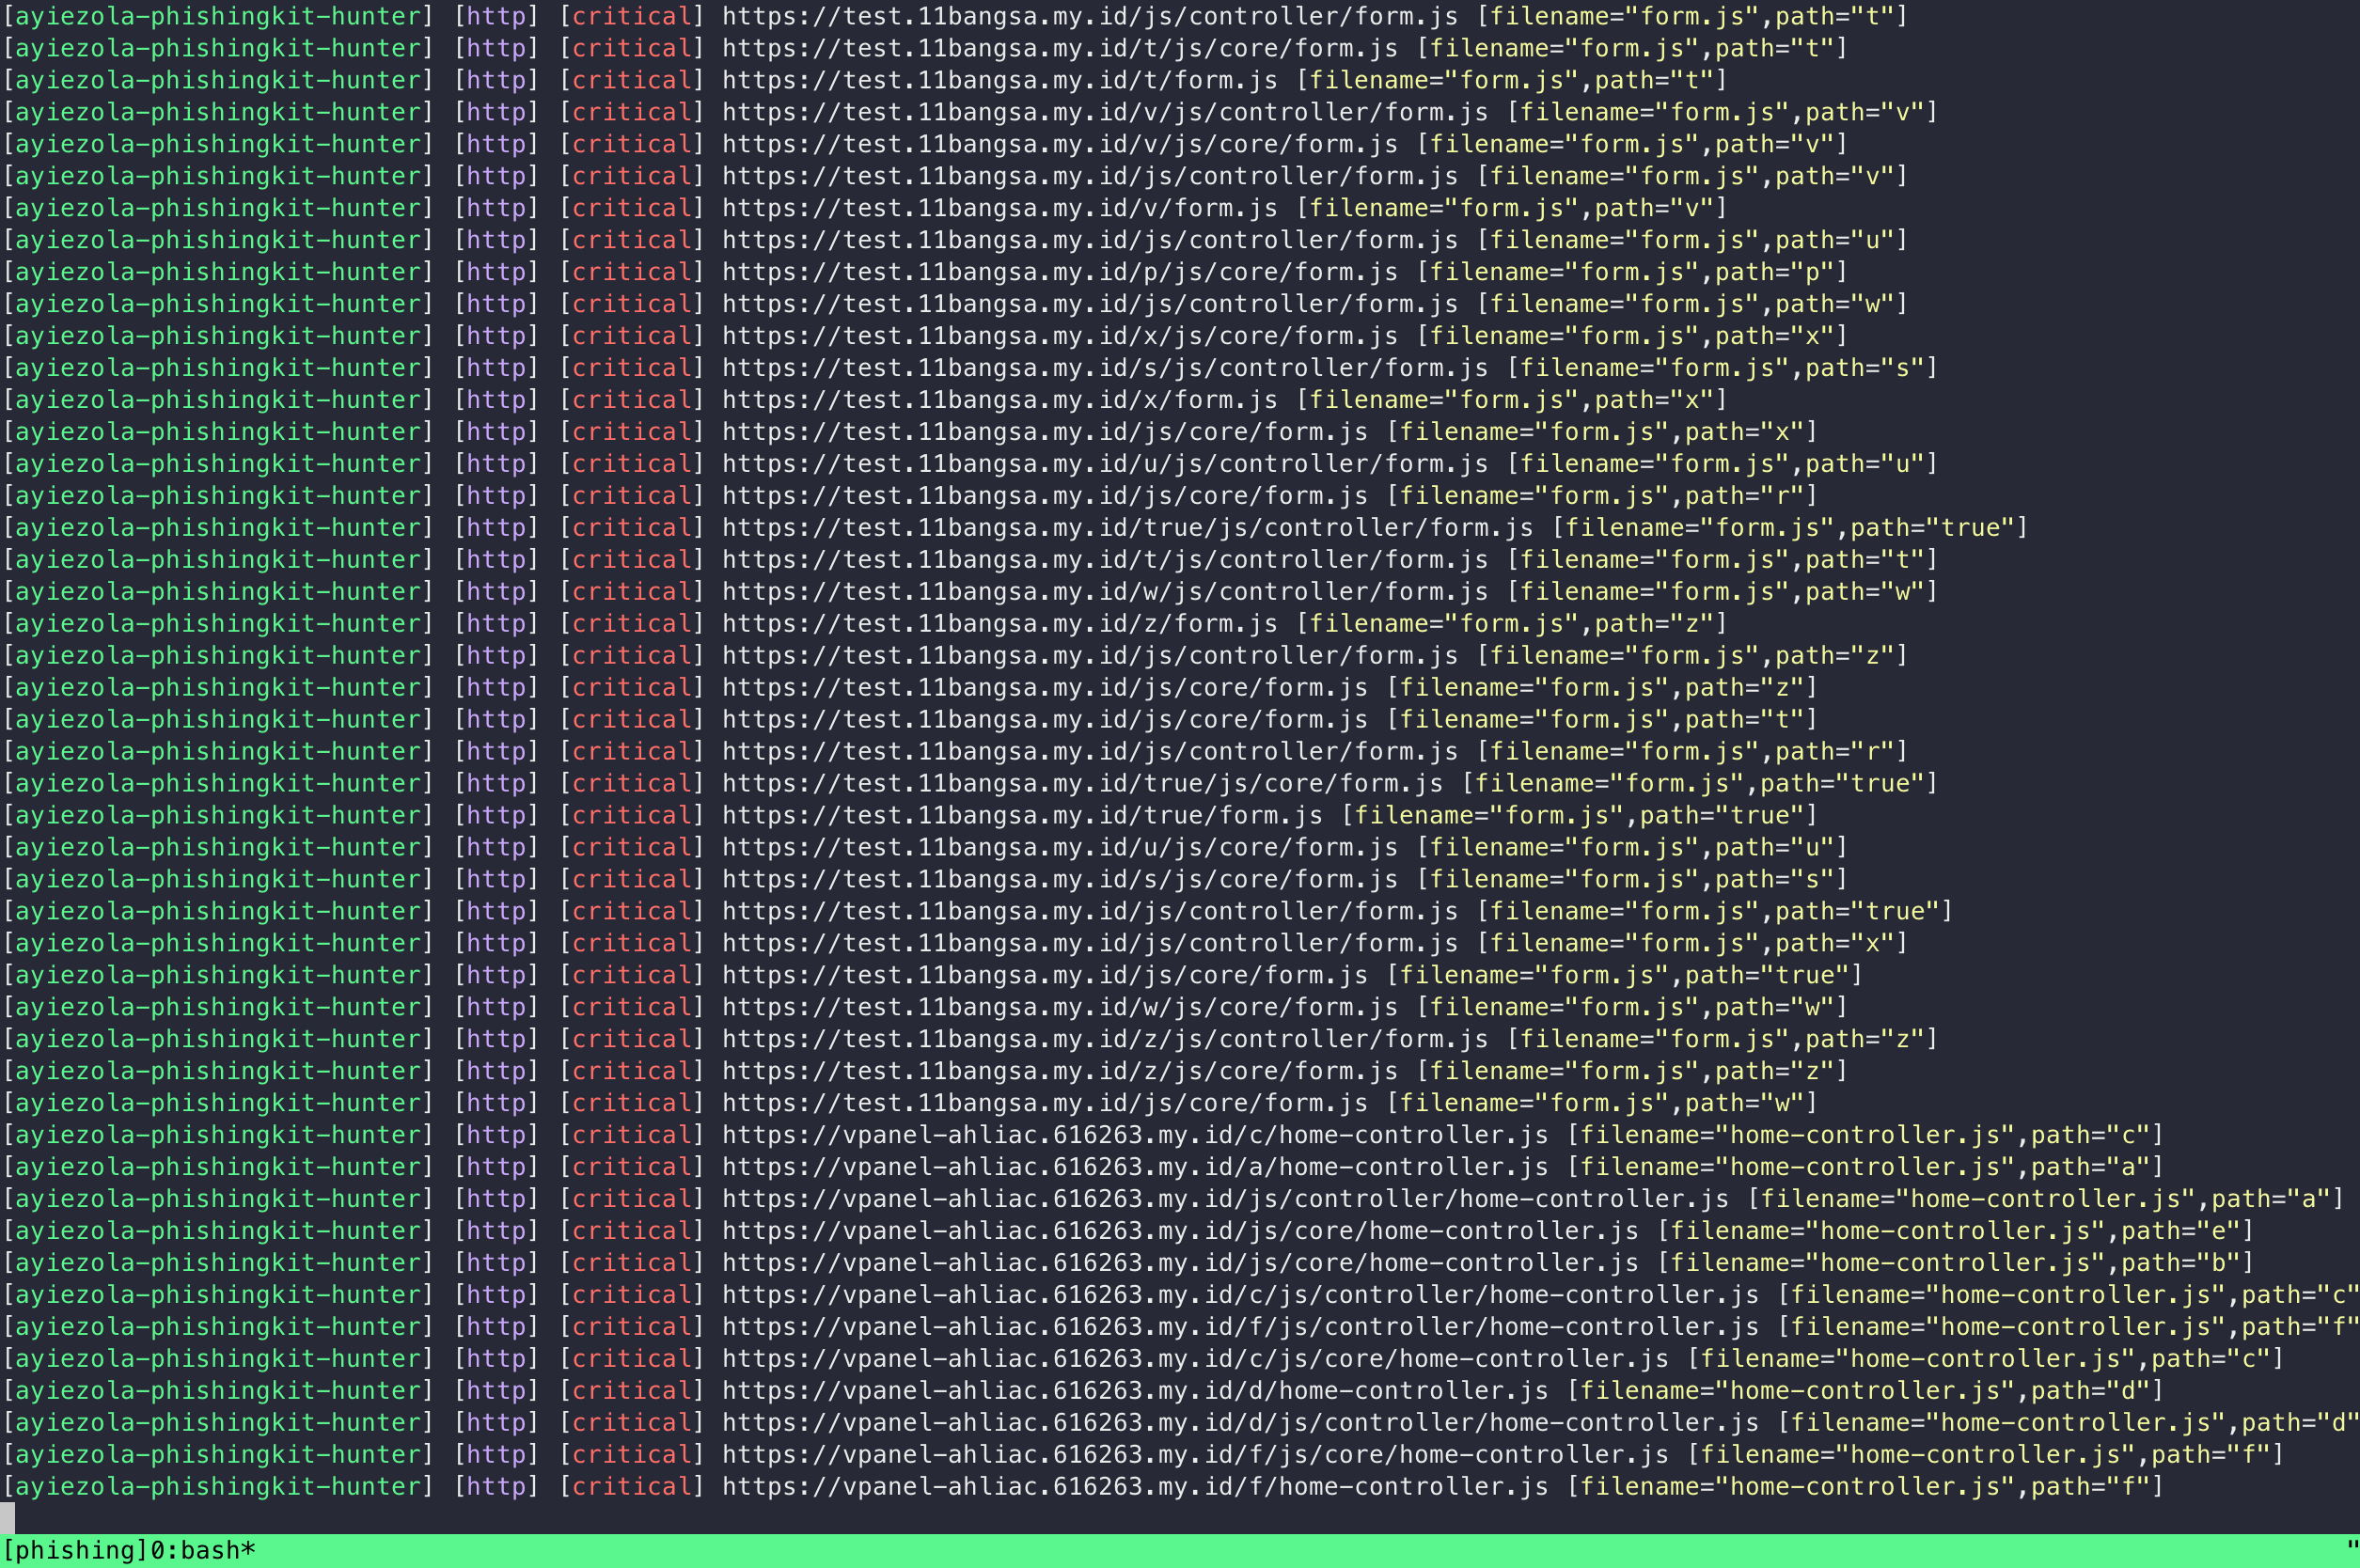2360x1568 pixels.
Task: Open URL test.11bangsa.my.id/true/js/controller/form.js
Action: (1127, 528)
